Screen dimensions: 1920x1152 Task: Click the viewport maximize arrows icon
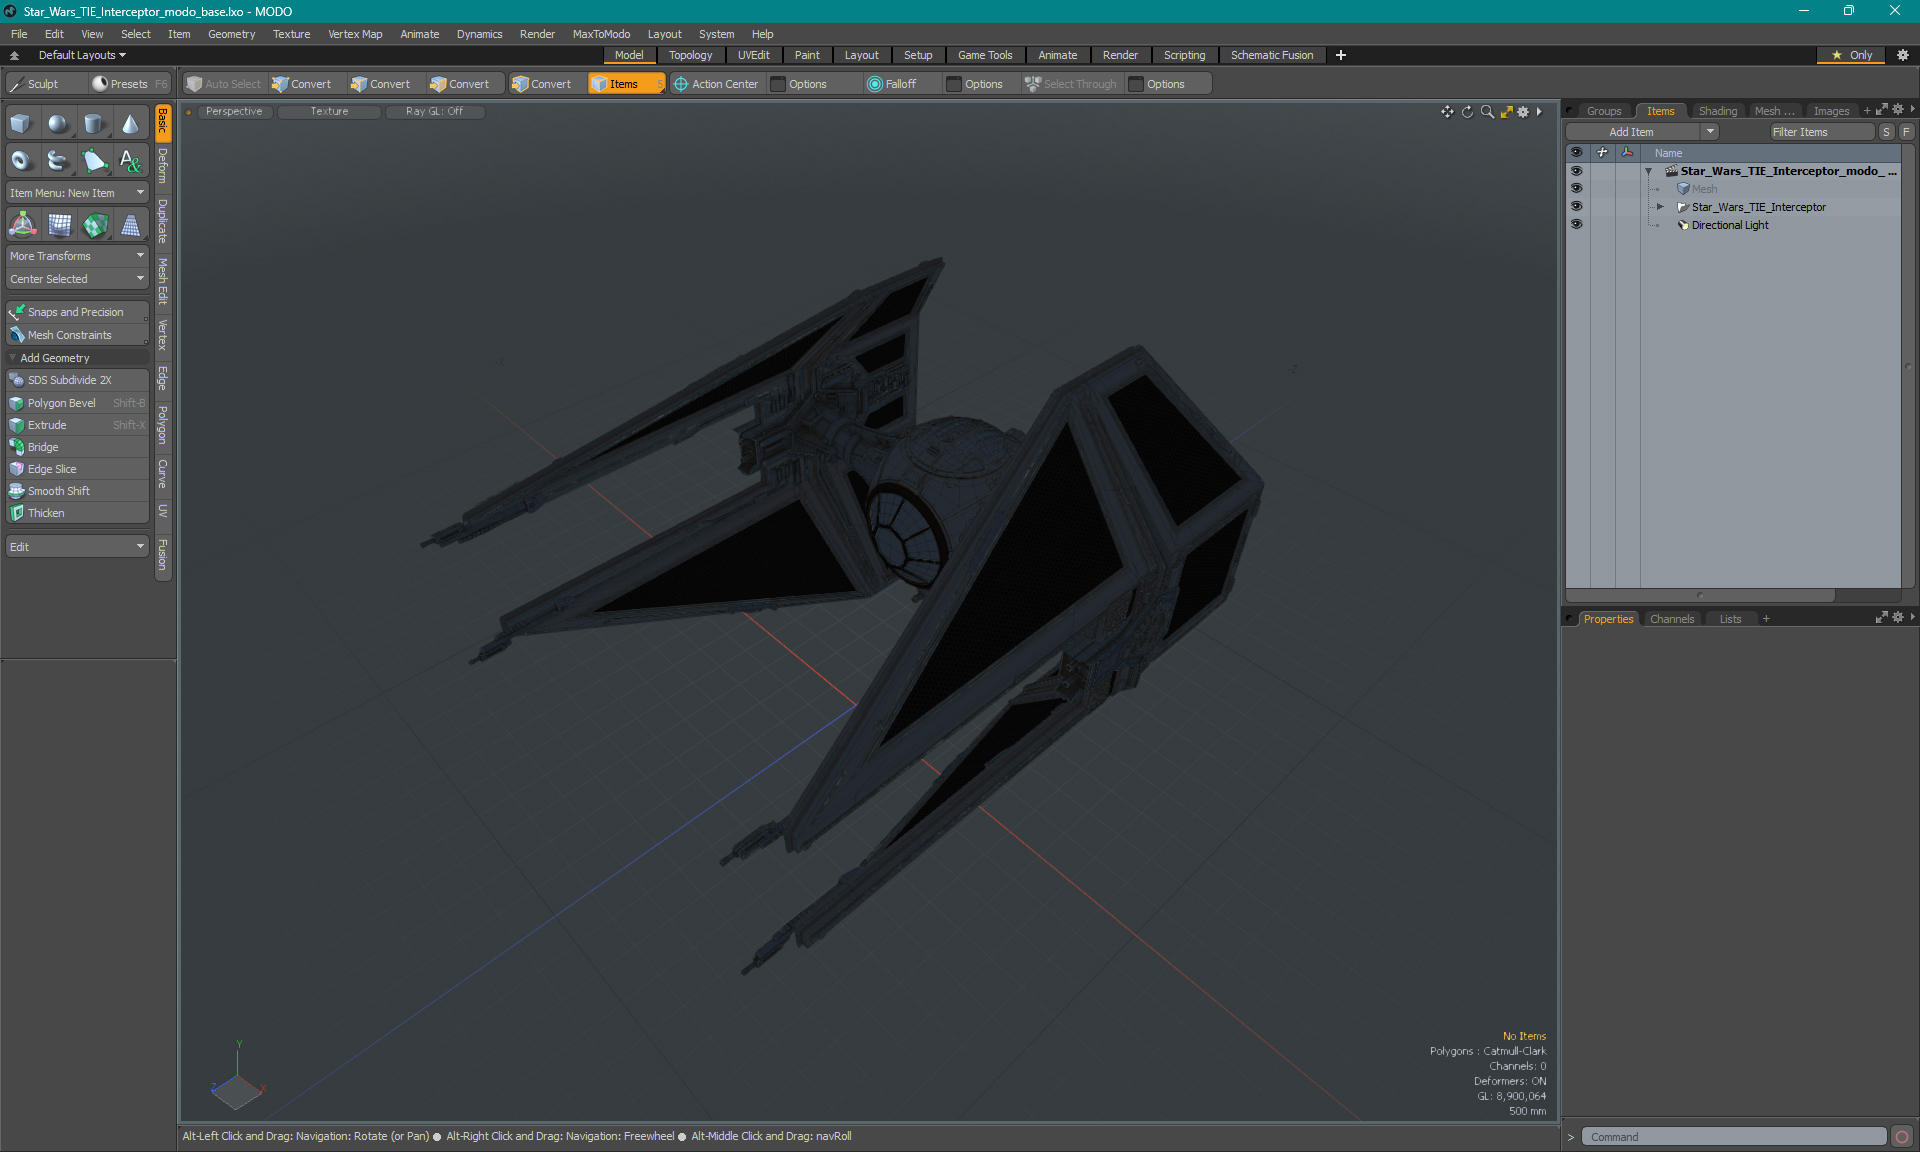[1506, 112]
